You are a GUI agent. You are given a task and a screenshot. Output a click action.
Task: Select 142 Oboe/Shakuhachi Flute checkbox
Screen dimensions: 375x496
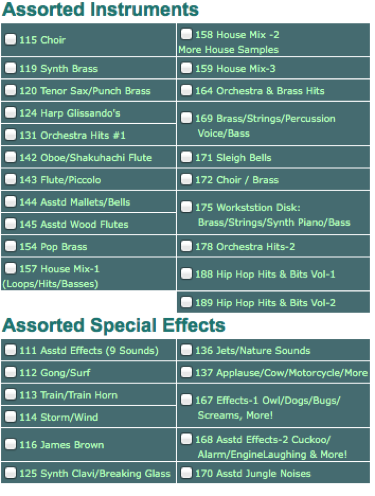click(11, 157)
